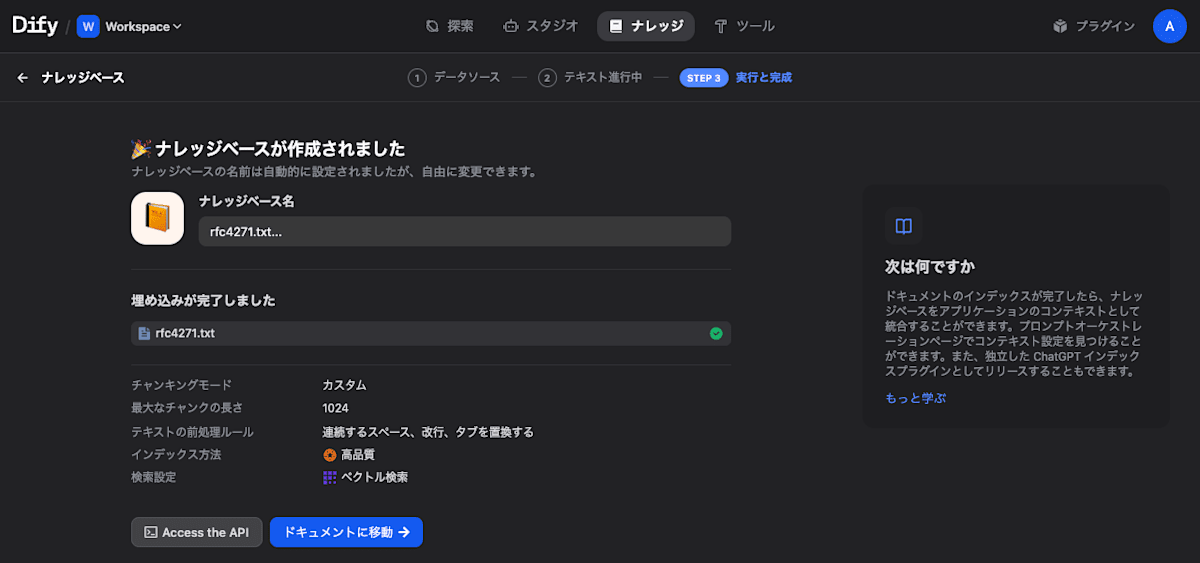Click the カスタム chunking mode value

[x=344, y=385]
